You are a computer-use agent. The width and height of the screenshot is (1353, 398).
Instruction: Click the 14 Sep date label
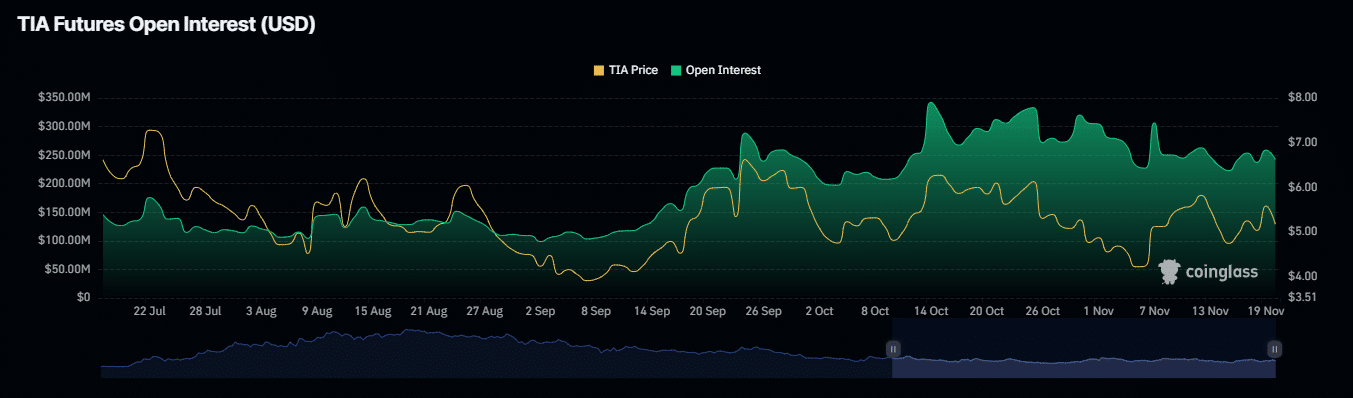(x=653, y=311)
